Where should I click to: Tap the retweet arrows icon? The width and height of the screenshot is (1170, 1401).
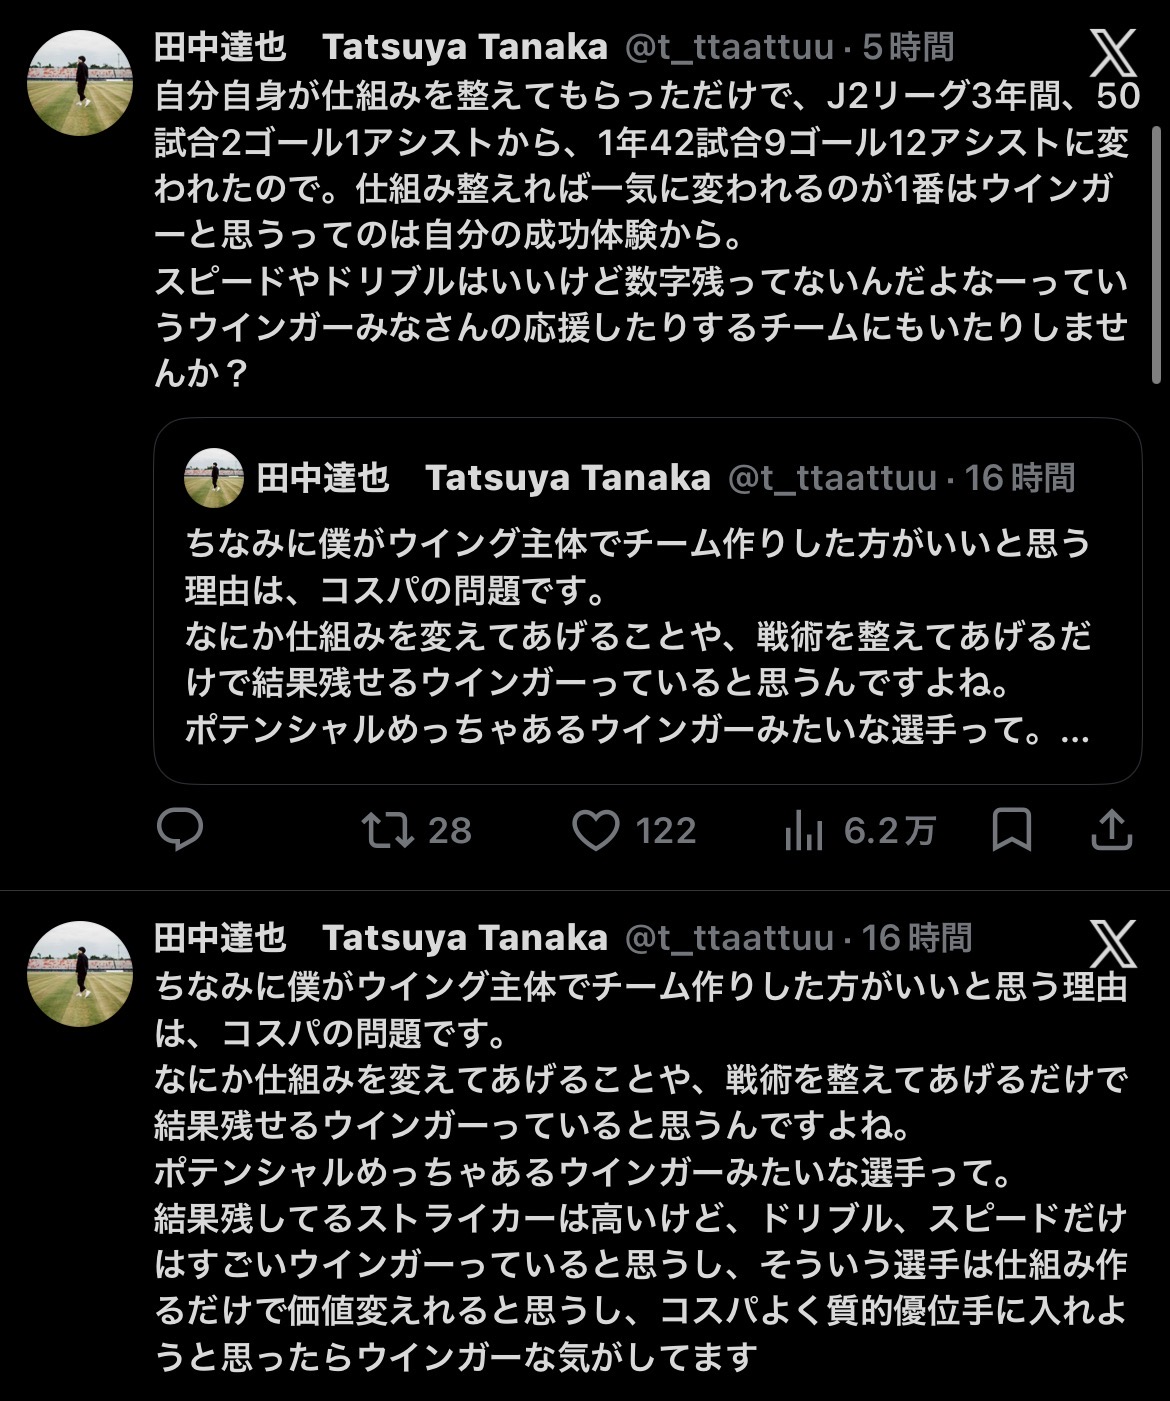[x=388, y=830]
